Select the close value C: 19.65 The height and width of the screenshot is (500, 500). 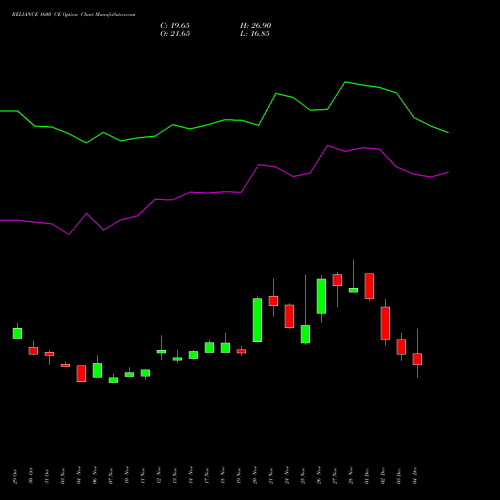[x=175, y=26]
